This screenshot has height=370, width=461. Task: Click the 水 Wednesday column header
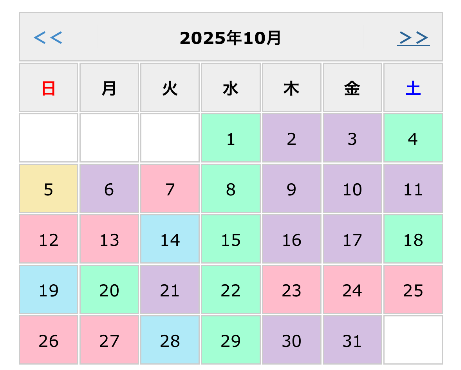tap(231, 88)
